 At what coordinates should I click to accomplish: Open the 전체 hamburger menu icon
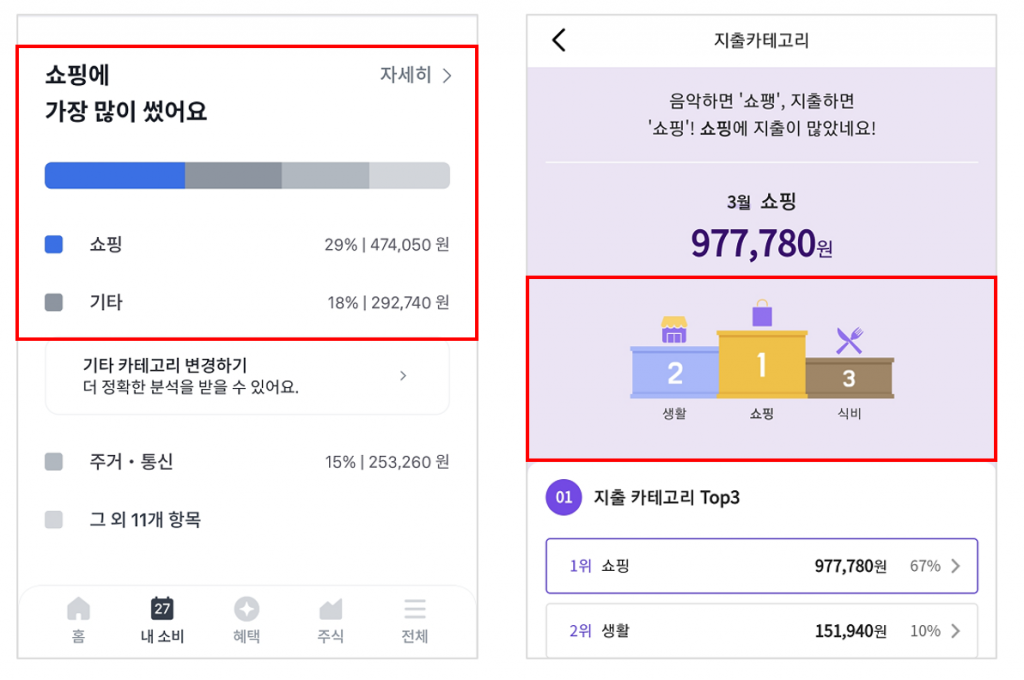pyautogui.click(x=415, y=609)
